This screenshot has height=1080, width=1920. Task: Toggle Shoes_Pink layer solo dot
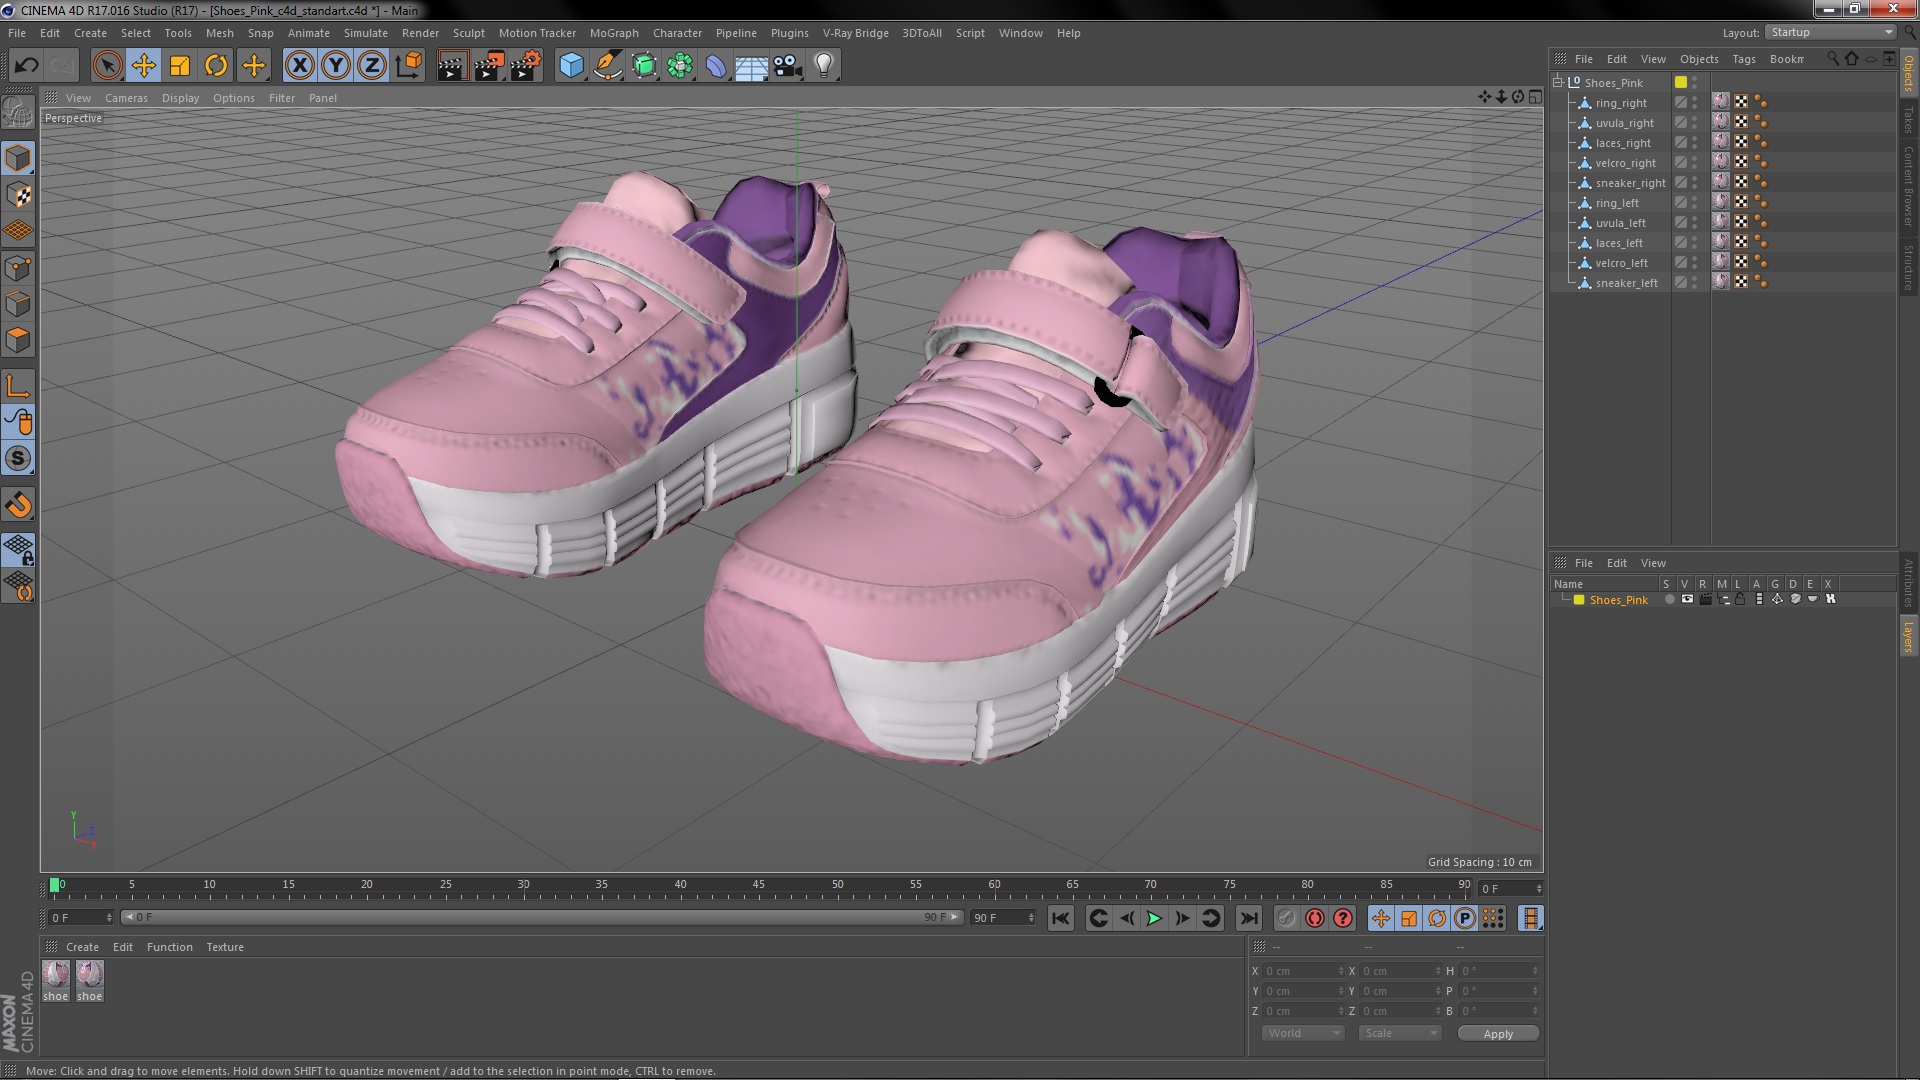point(1669,599)
